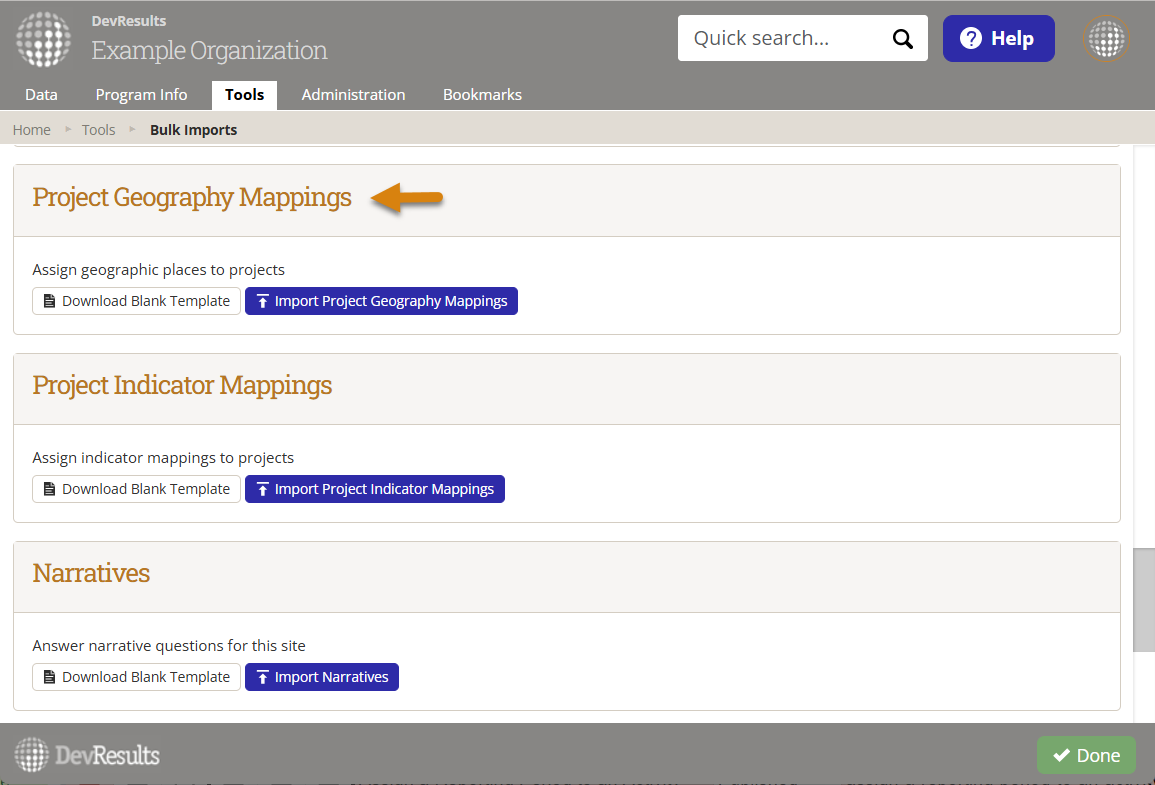
Task: Go to Home breadcrumb link
Action: [32, 130]
